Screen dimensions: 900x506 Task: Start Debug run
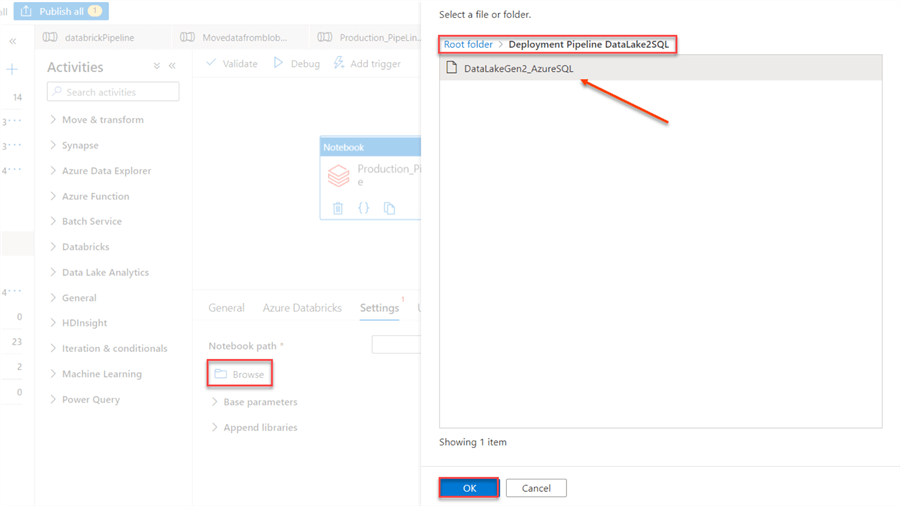coord(297,63)
